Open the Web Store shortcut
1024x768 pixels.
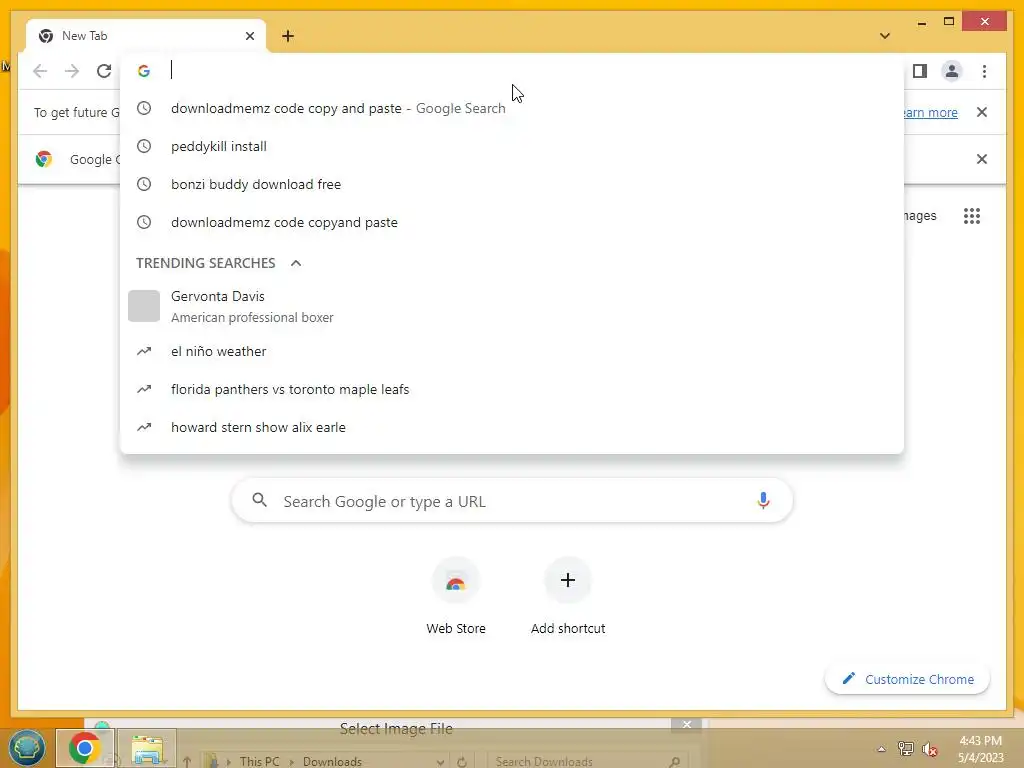click(x=456, y=596)
